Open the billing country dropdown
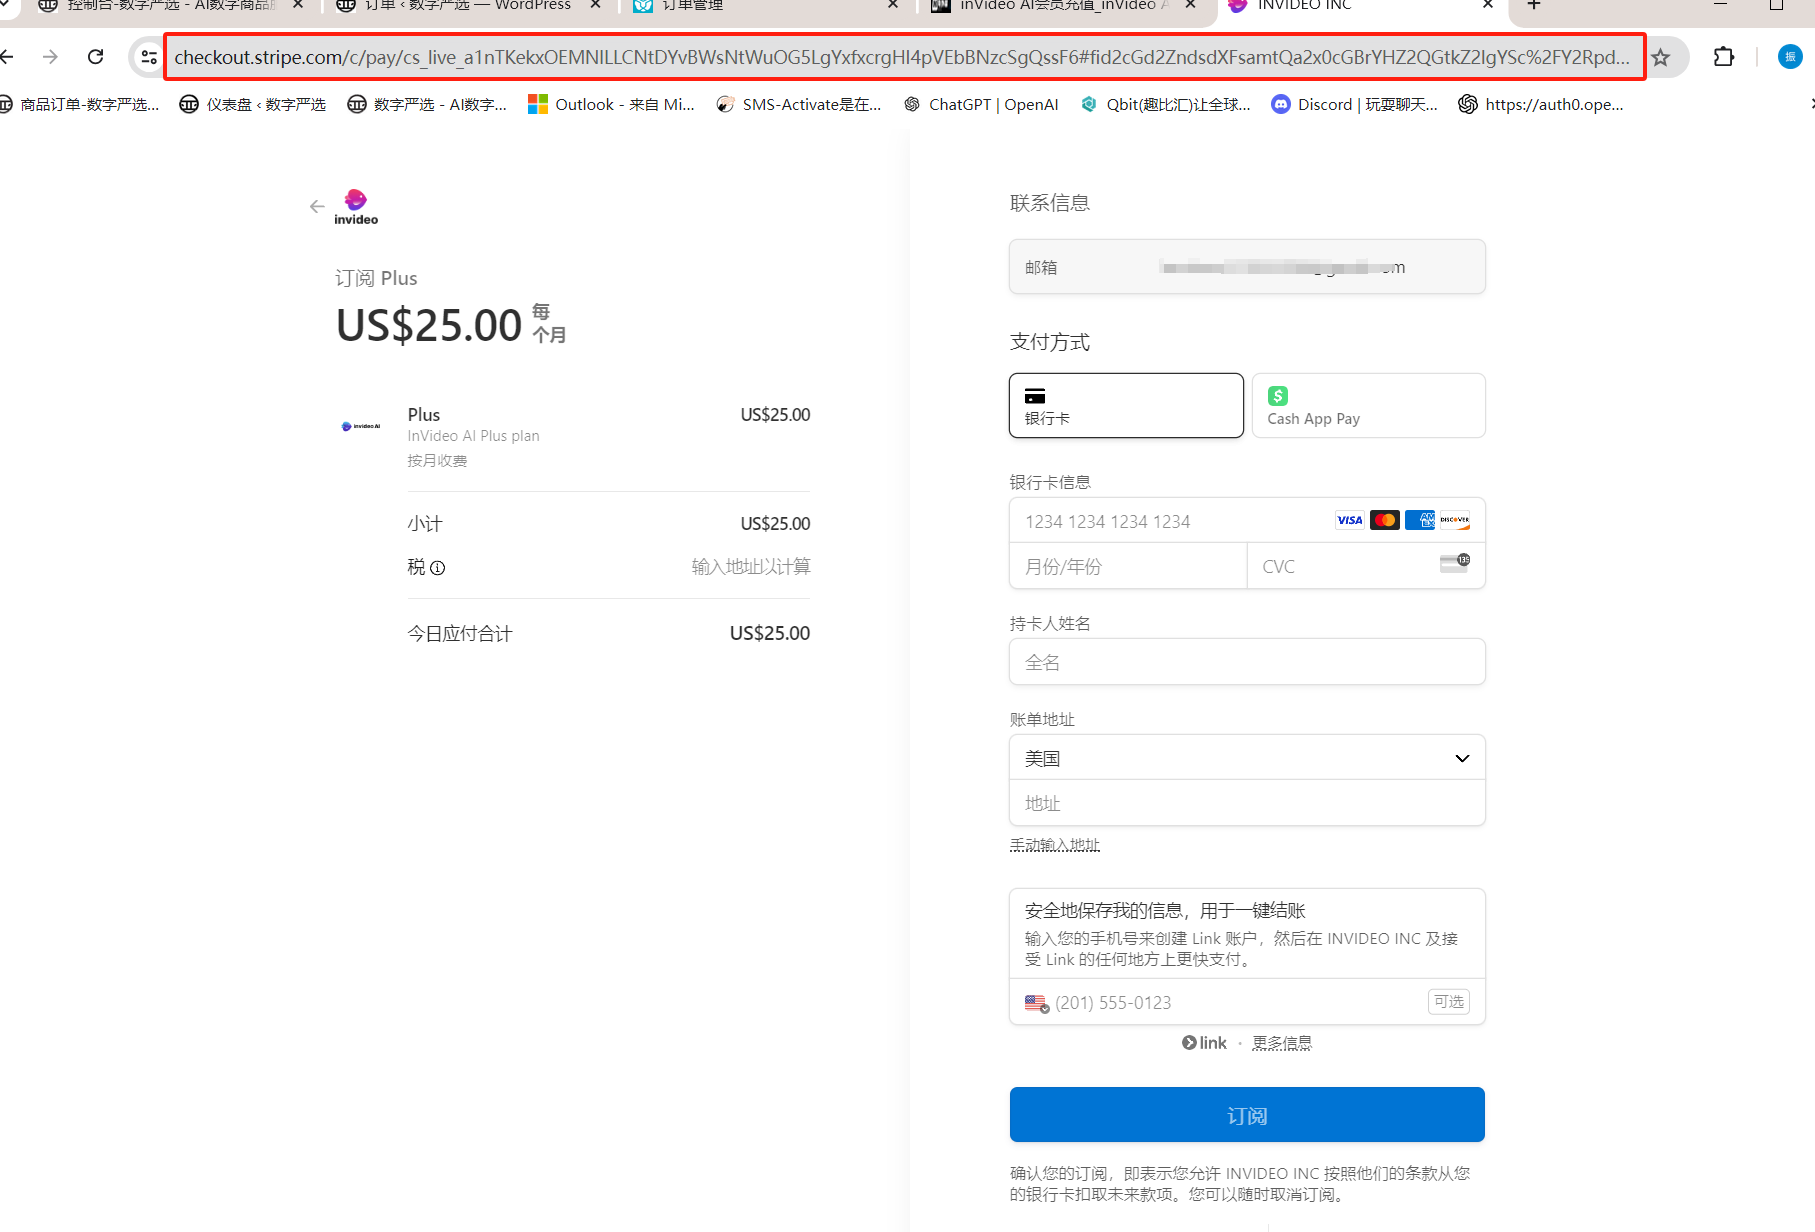Viewport: 1815px width, 1232px height. click(1247, 758)
